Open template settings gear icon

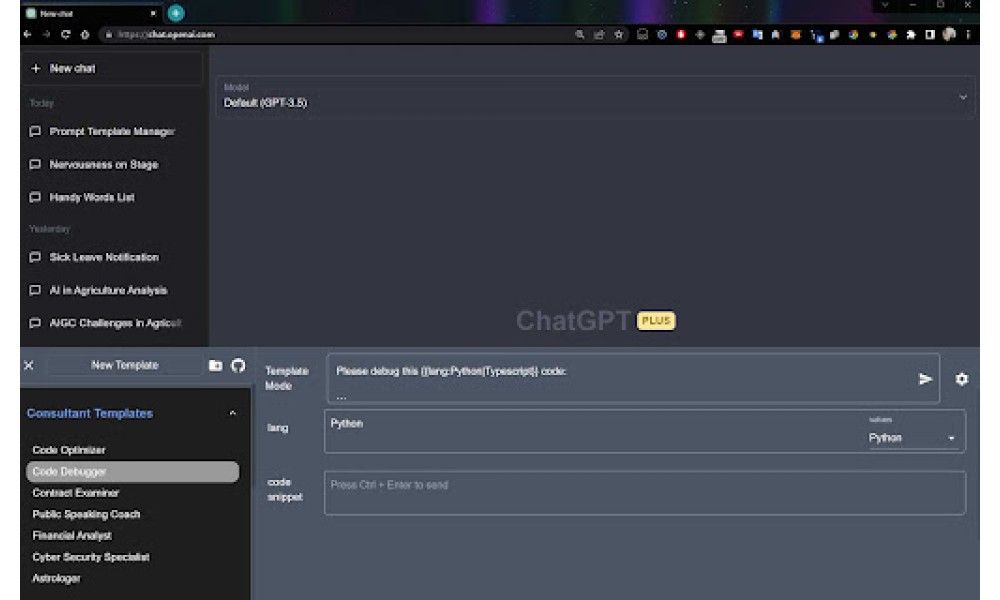(x=962, y=379)
